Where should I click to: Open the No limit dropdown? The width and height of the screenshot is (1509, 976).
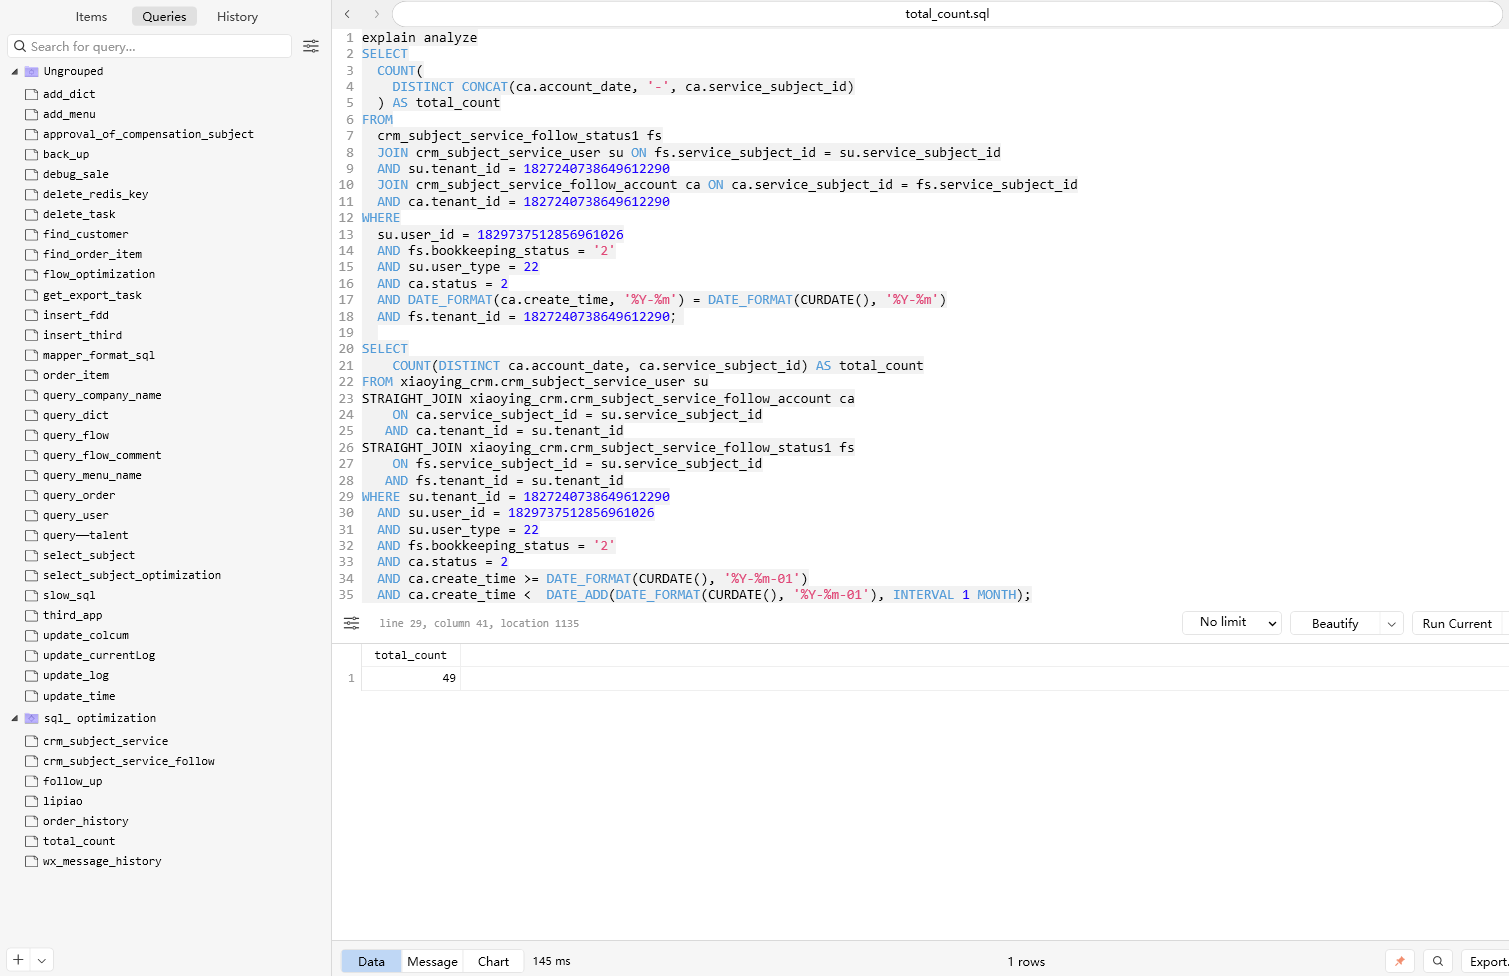click(1233, 622)
